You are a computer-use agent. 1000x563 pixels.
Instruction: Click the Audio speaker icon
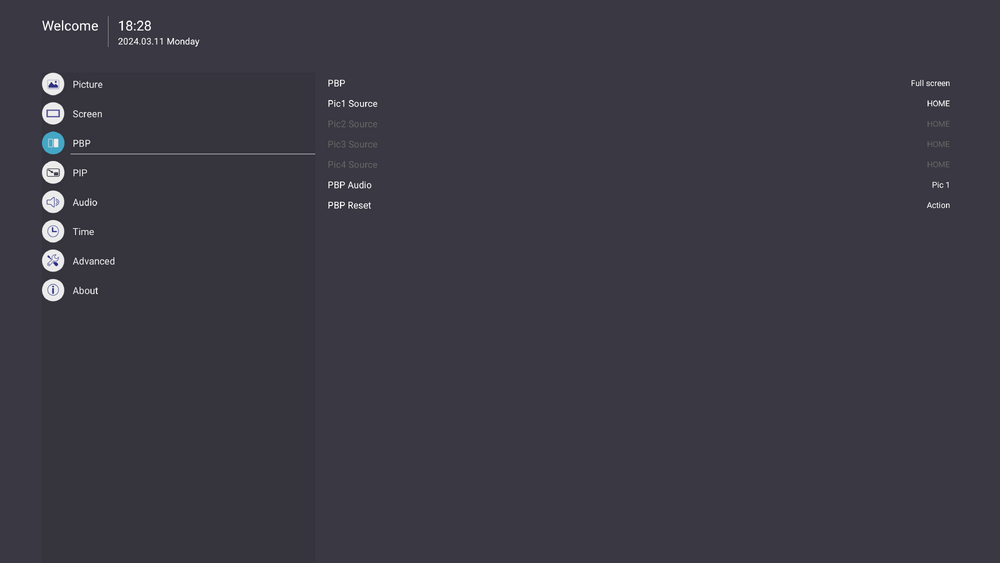point(53,202)
